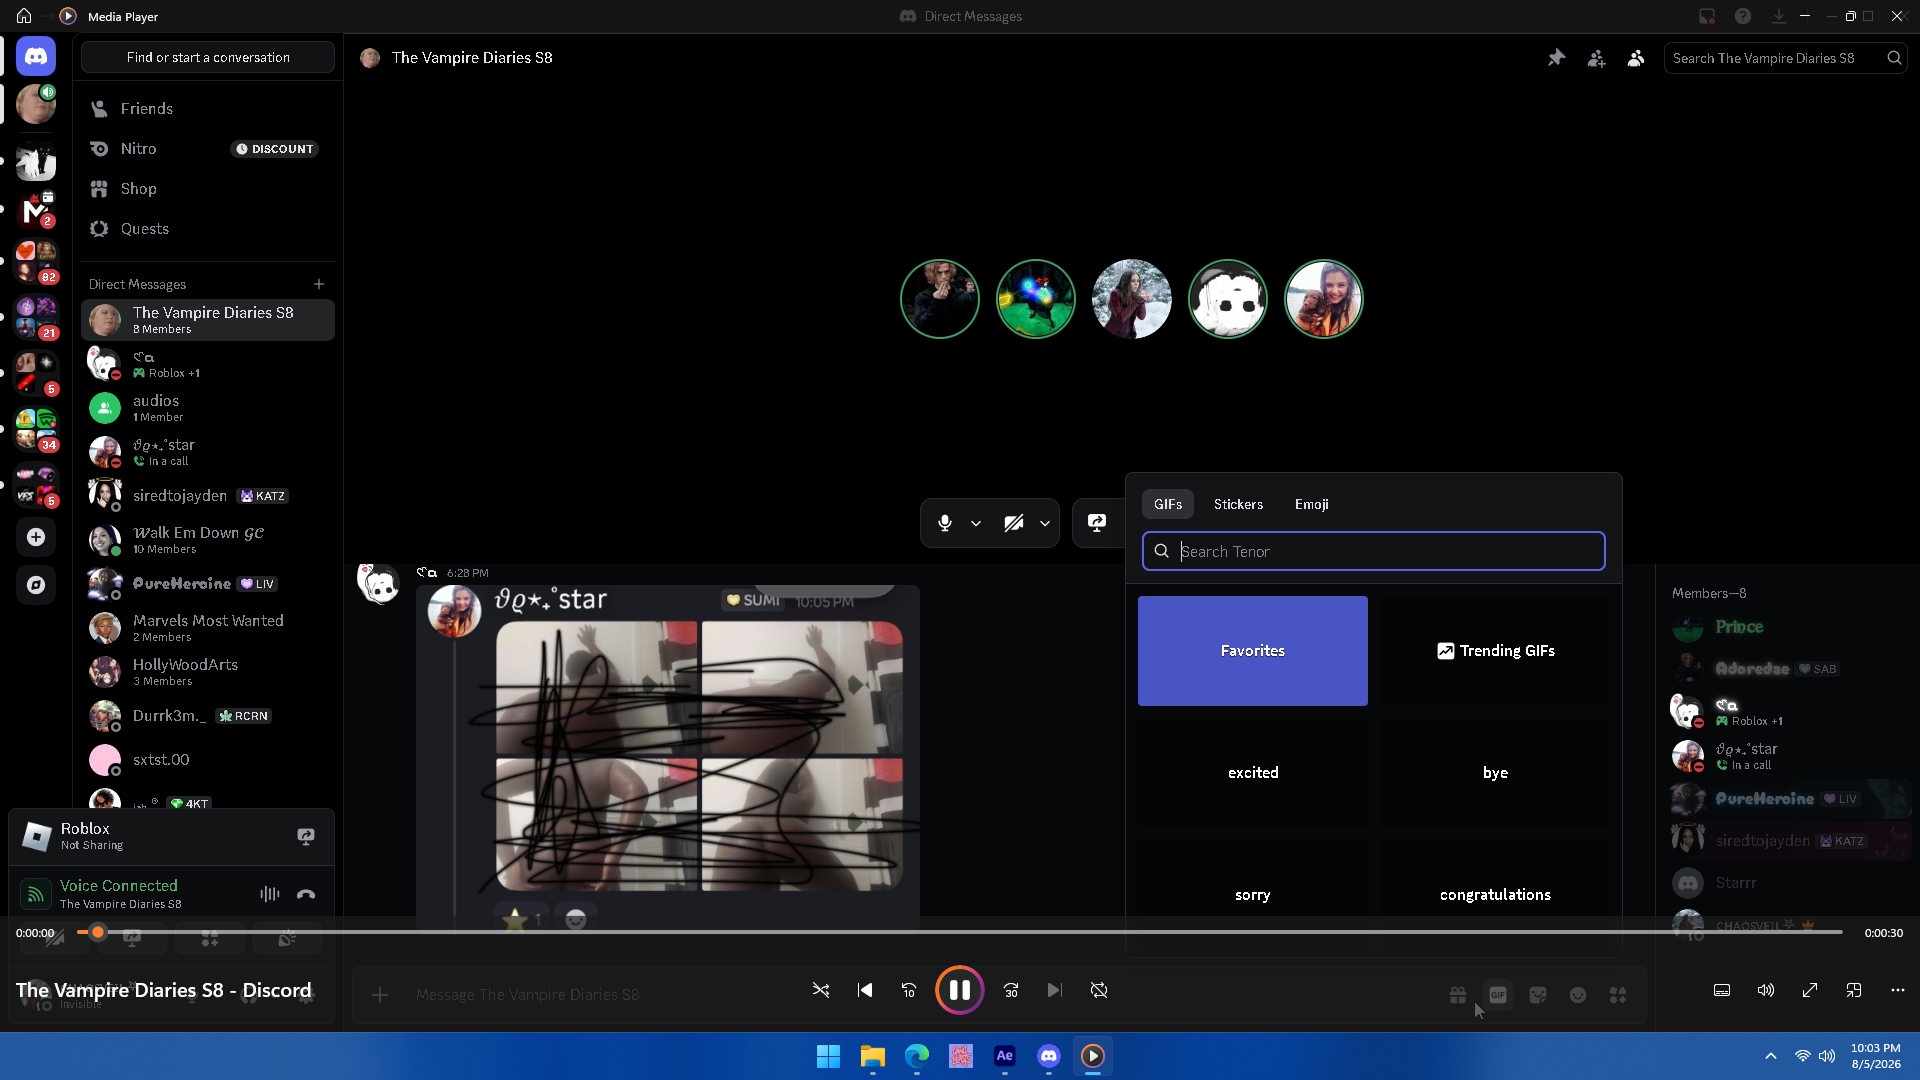The height and width of the screenshot is (1080, 1920).
Task: Create a new direct message with plus
Action: pos(319,284)
